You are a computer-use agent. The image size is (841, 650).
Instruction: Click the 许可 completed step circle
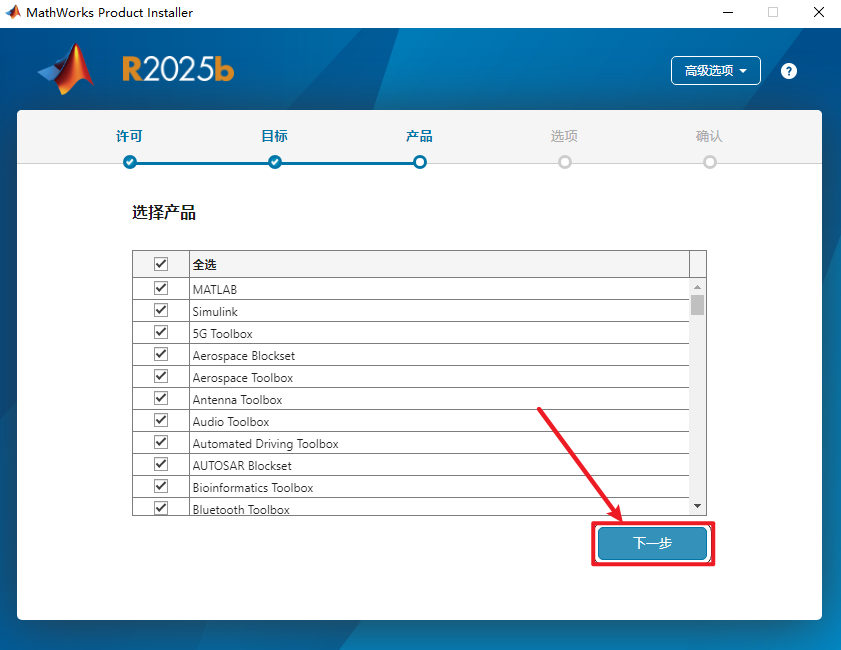(130, 162)
